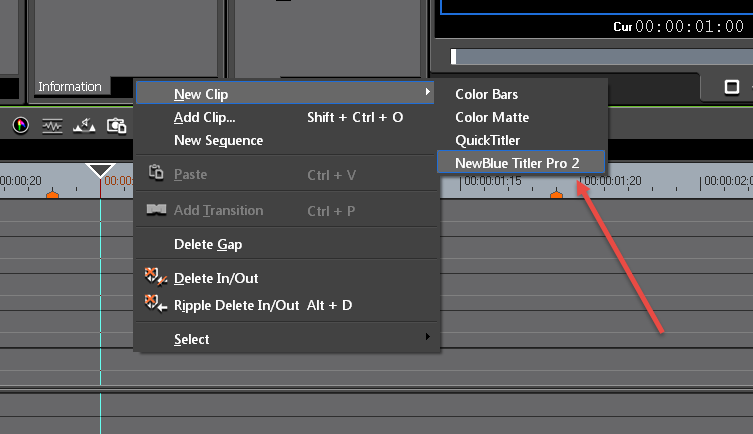Create a New Sequence from context menu
Screen dimensions: 753x434
218,140
